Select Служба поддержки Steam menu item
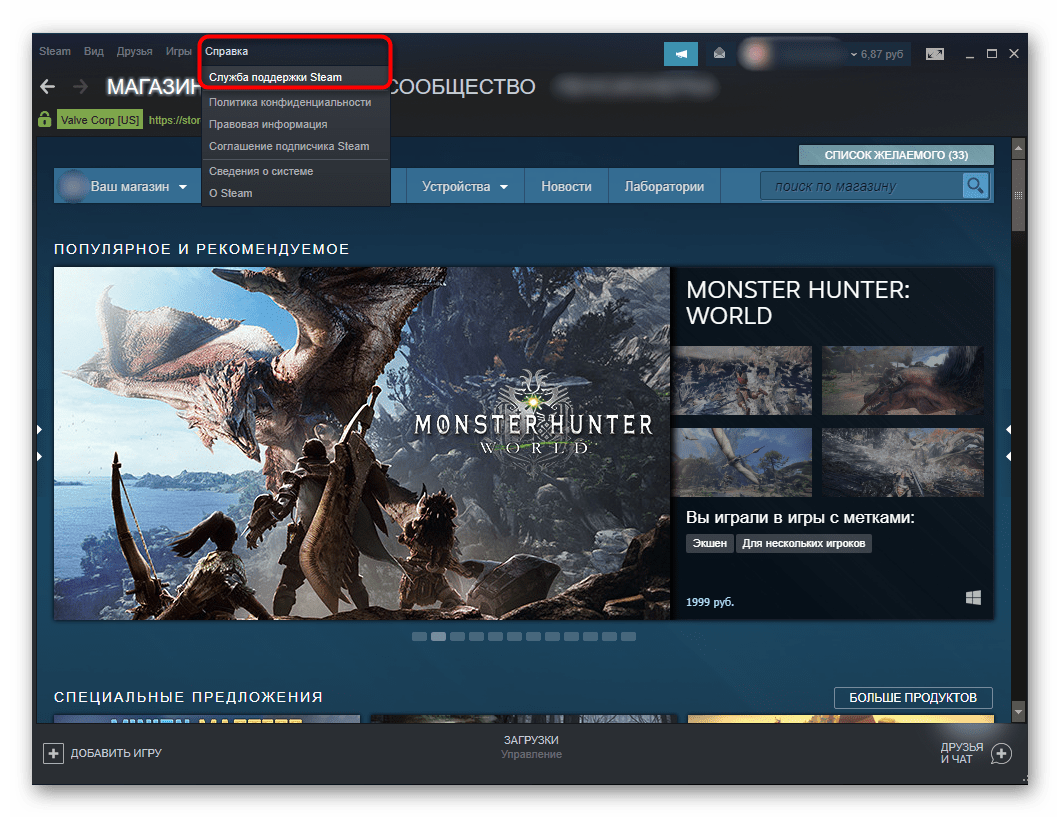 point(275,77)
